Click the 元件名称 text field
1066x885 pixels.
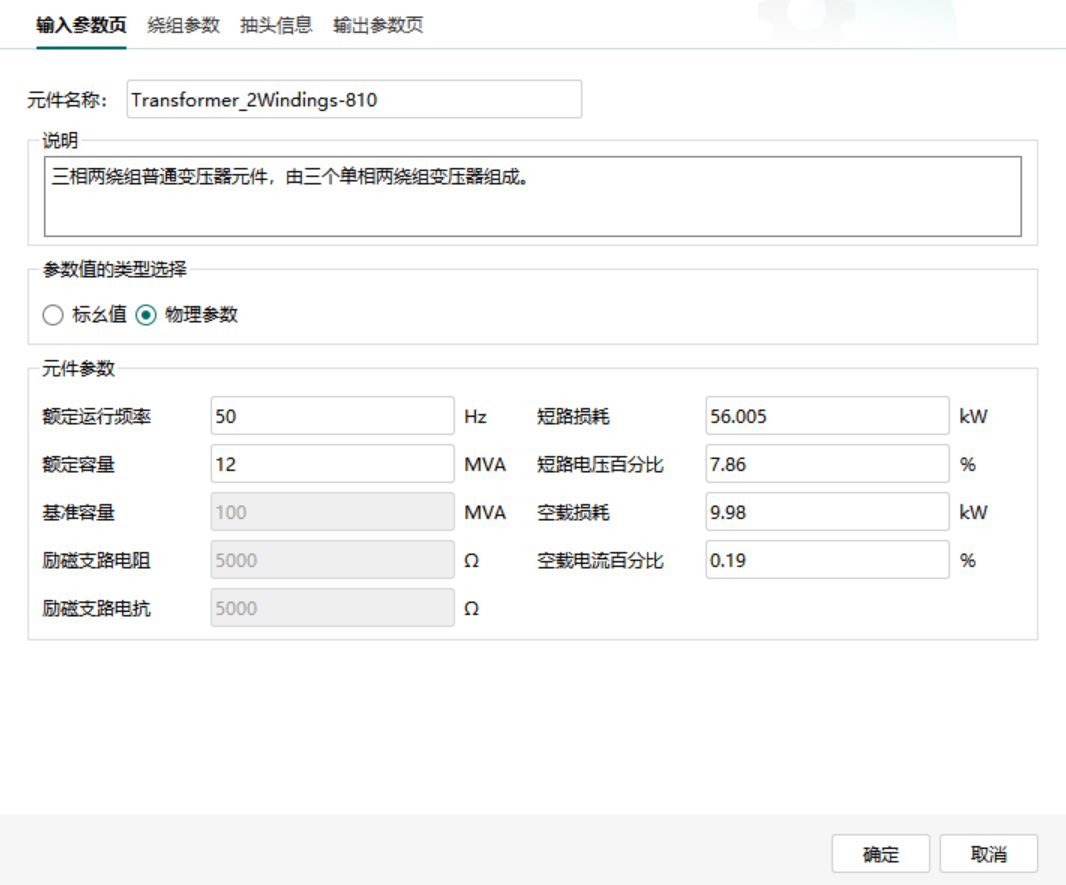coord(353,100)
